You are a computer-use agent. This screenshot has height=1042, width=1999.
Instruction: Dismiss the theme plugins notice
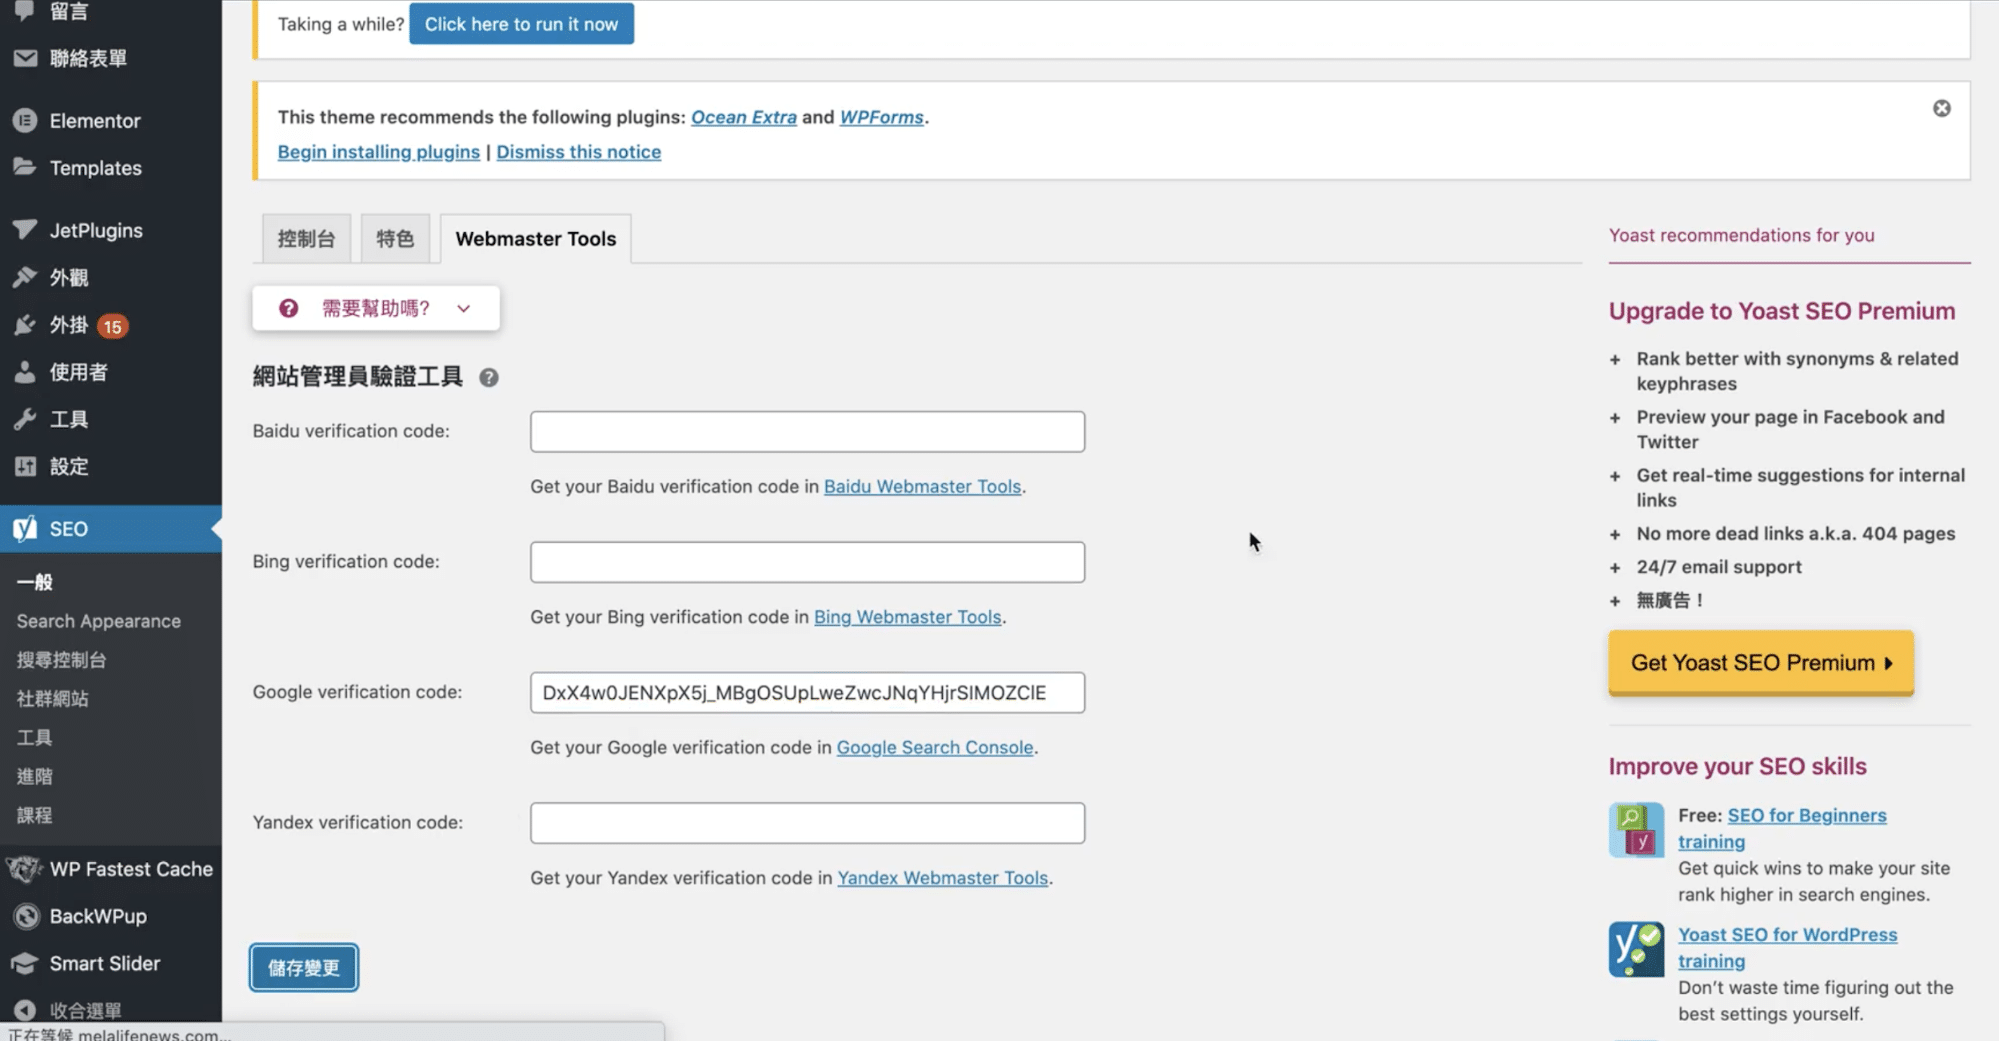(1941, 108)
